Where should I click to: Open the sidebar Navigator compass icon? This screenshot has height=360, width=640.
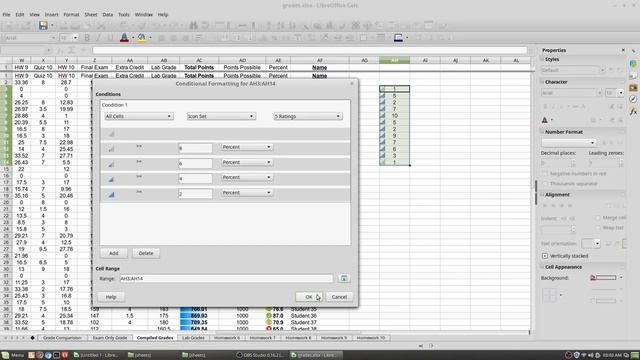point(633,99)
